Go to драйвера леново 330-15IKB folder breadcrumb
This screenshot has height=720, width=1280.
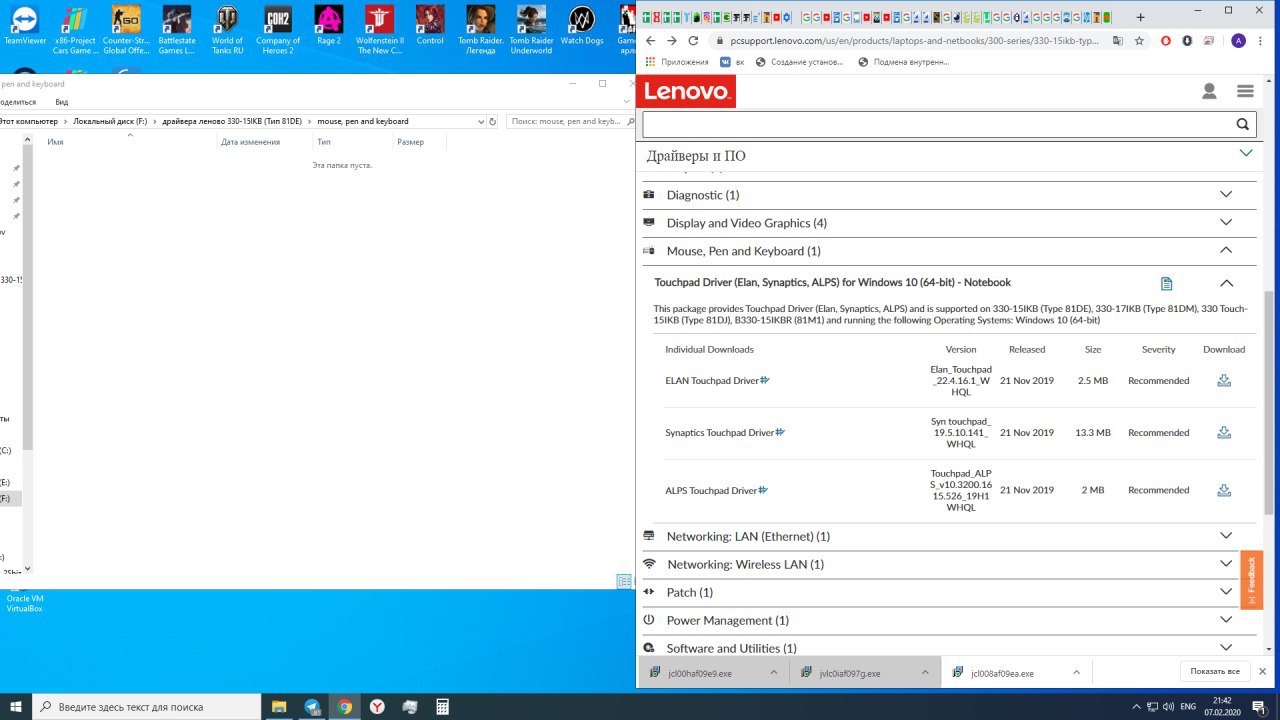click(x=232, y=121)
